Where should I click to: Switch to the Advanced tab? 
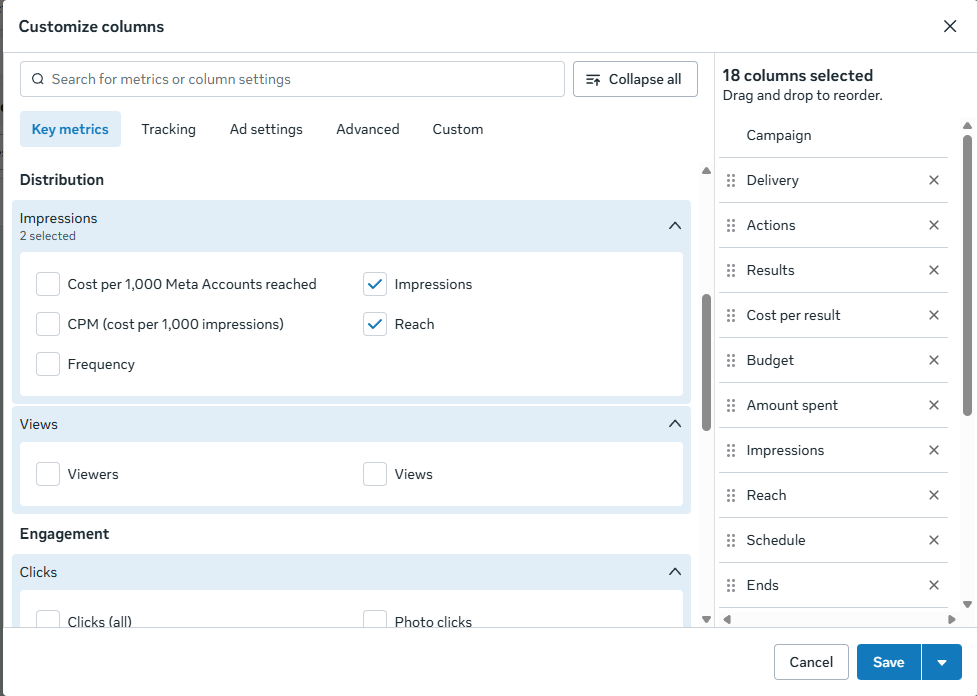368,129
